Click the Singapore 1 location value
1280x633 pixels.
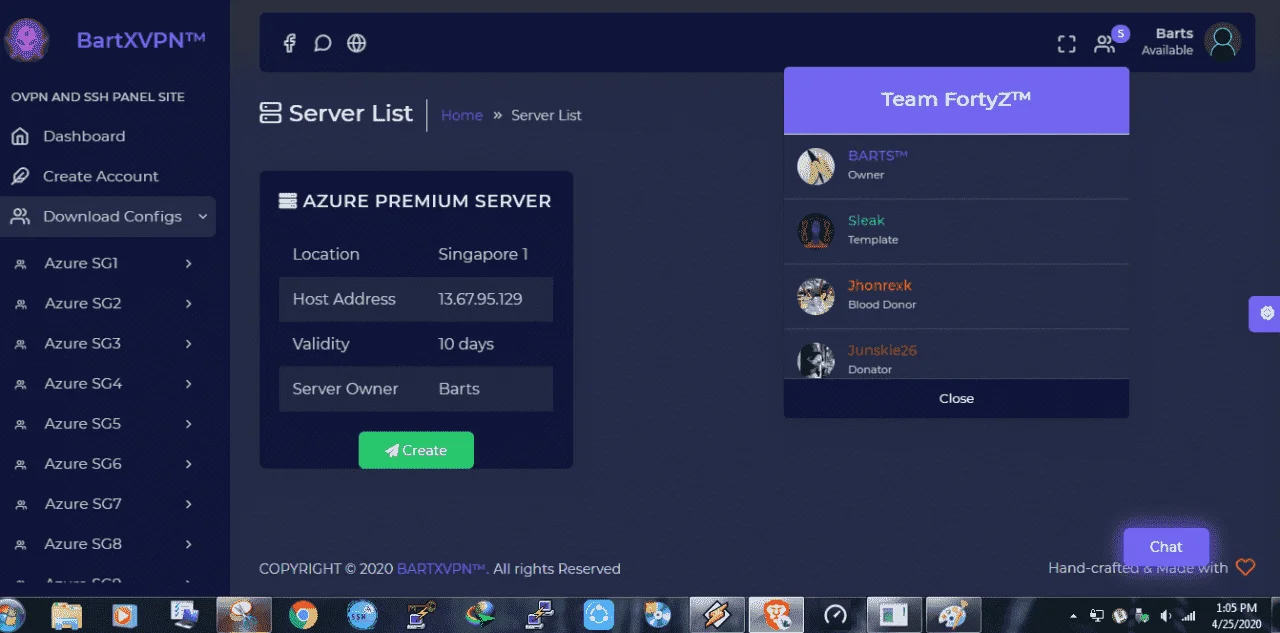pyautogui.click(x=483, y=254)
